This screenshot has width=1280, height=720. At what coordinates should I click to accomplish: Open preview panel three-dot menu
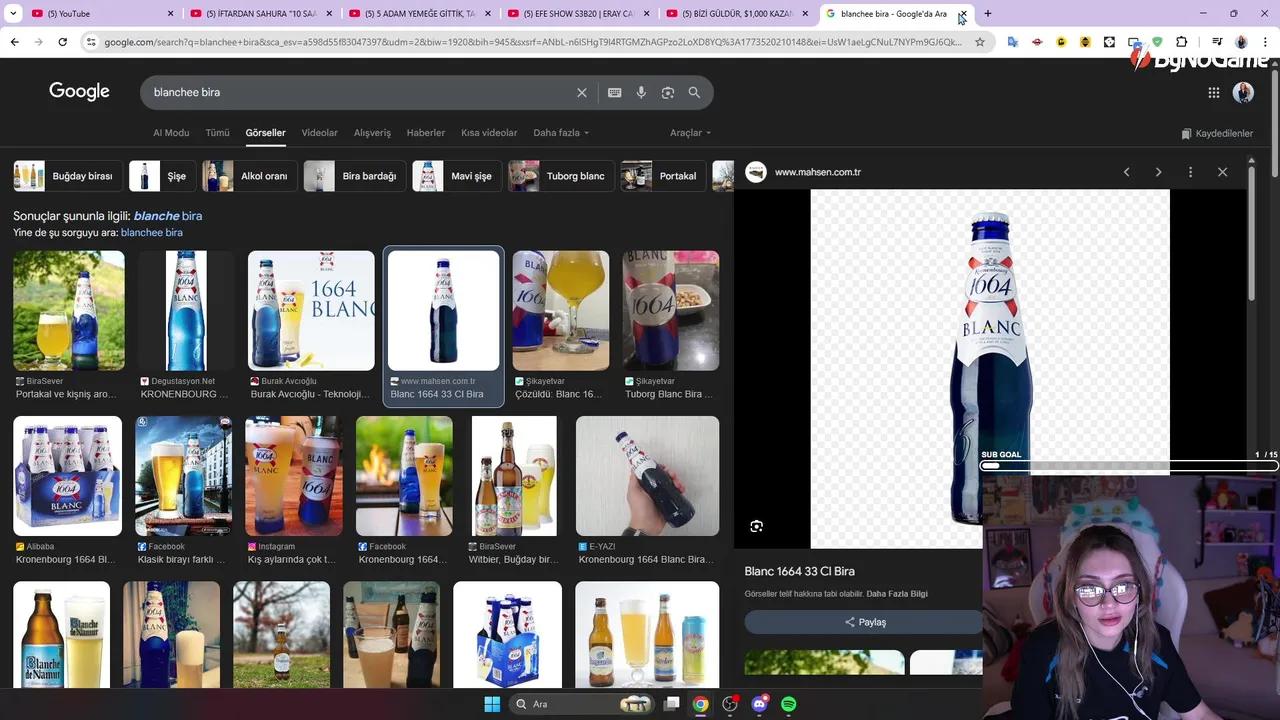(x=1190, y=172)
